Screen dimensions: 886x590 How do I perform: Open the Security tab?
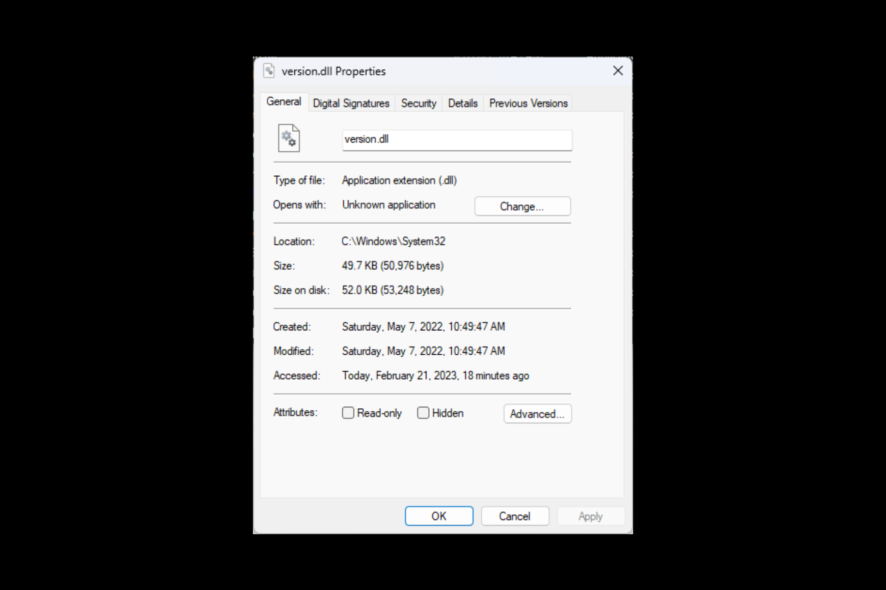[419, 103]
